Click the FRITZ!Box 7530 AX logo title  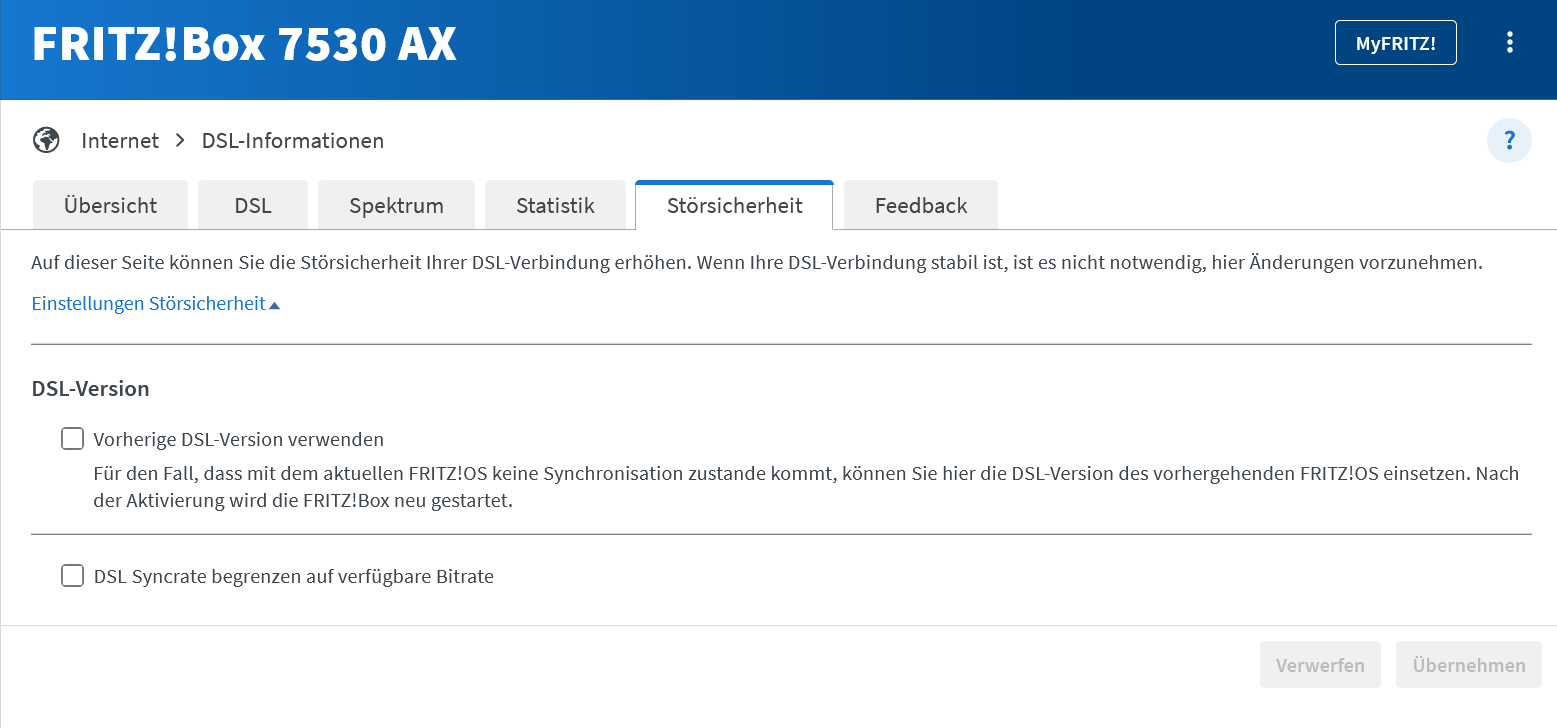coord(244,44)
